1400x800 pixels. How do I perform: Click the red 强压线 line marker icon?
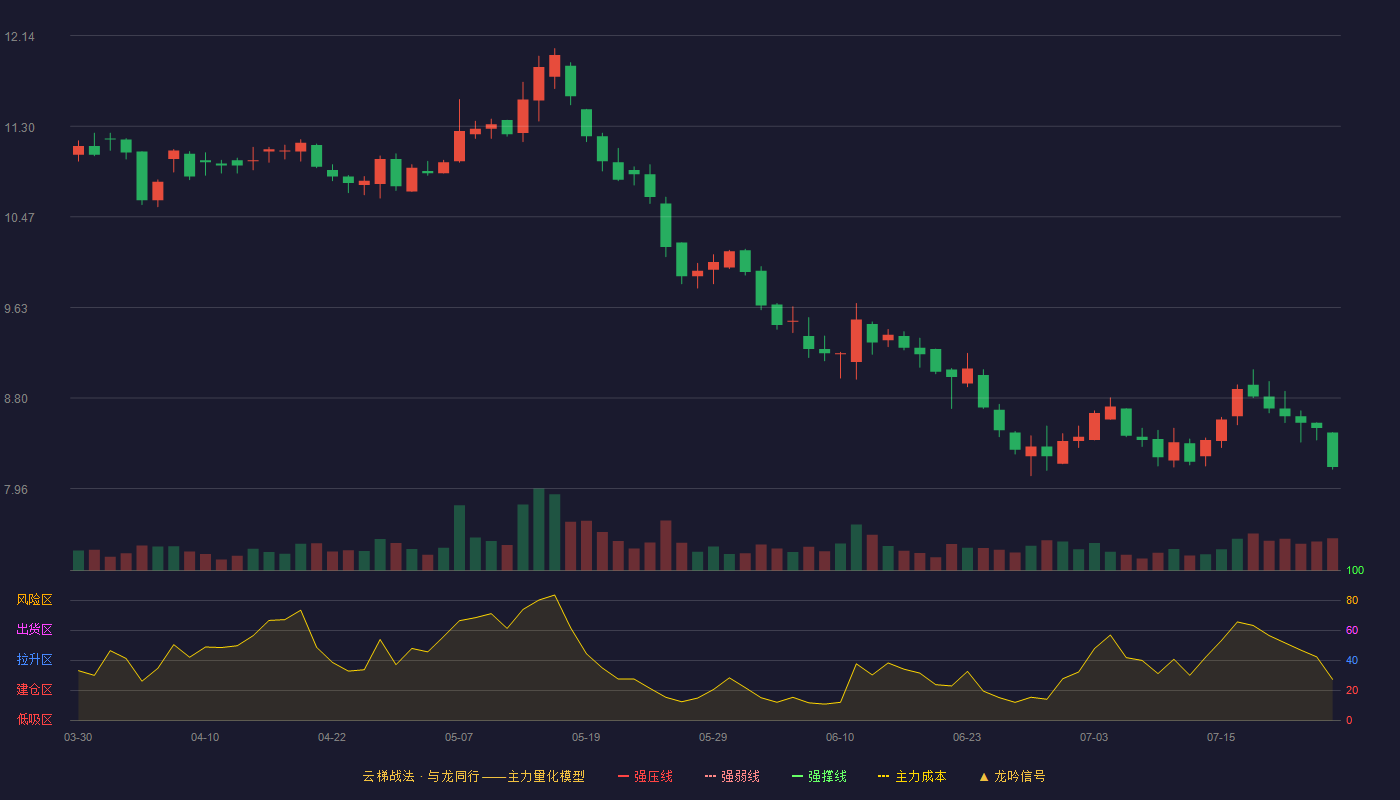[x=623, y=776]
